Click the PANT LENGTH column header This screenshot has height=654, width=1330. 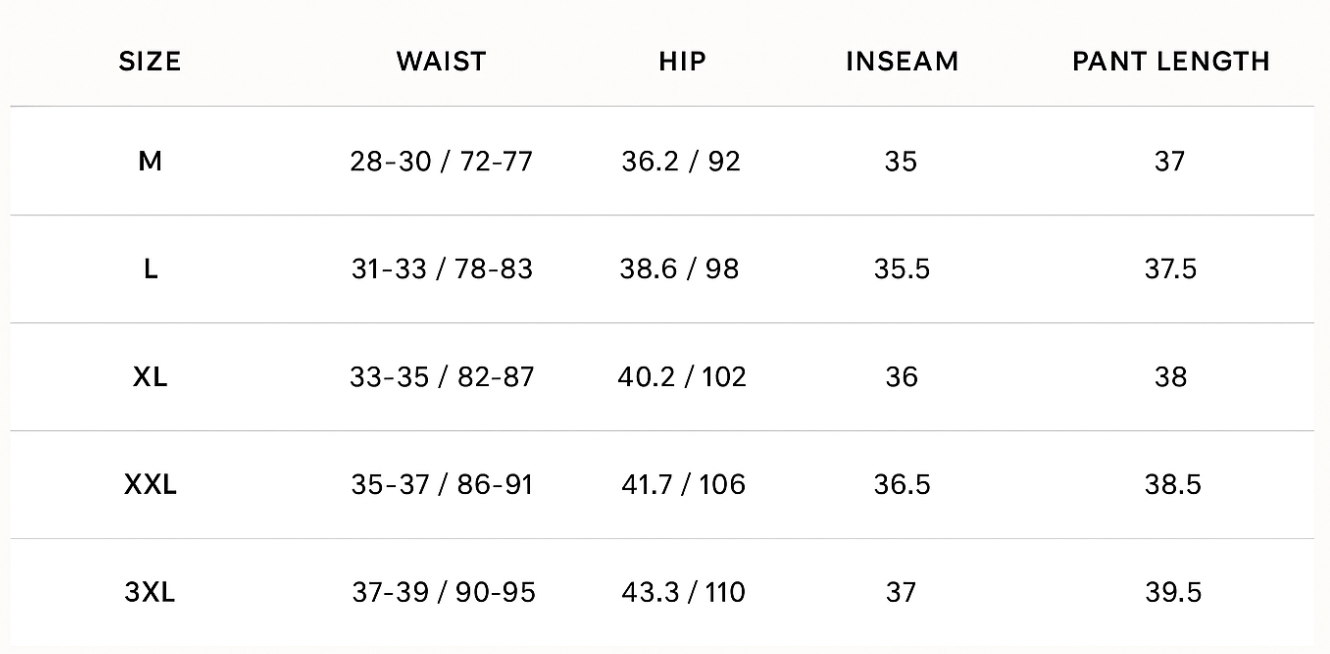[1170, 61]
